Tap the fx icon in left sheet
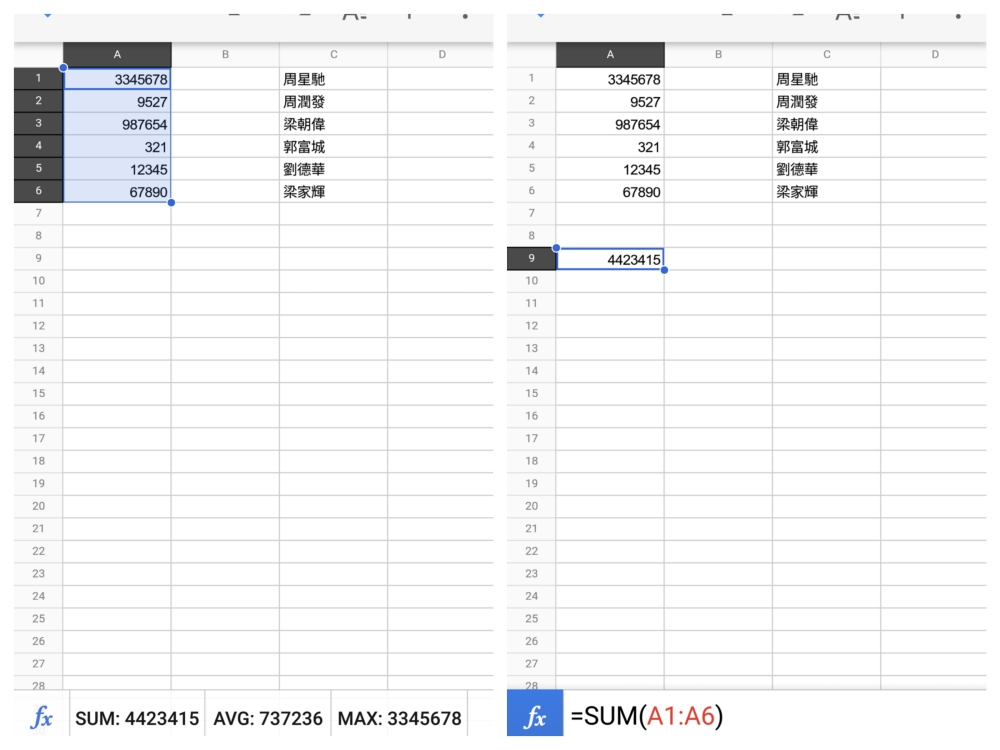Viewport: 1000px width, 750px height. [41, 717]
